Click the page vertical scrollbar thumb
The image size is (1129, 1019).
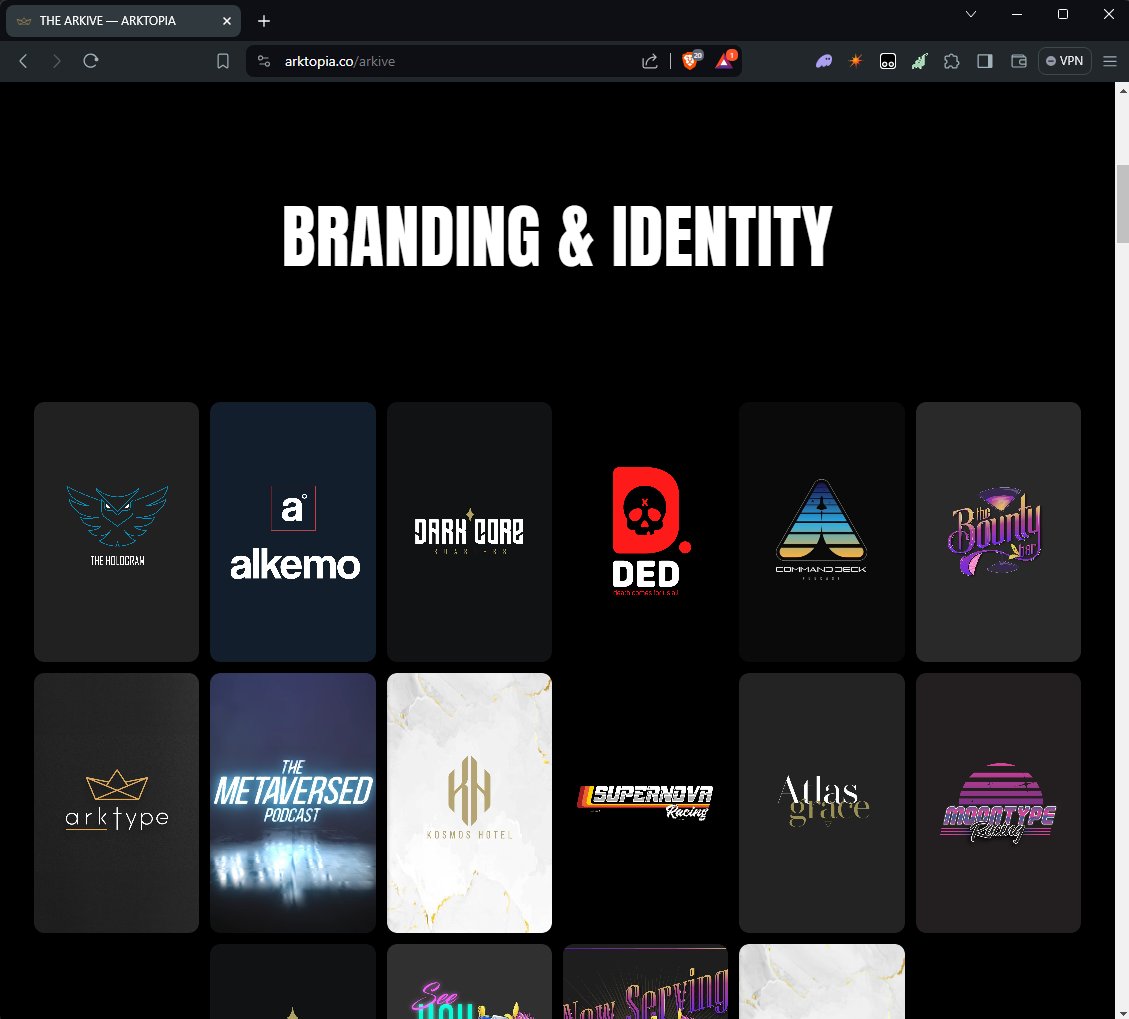1122,204
